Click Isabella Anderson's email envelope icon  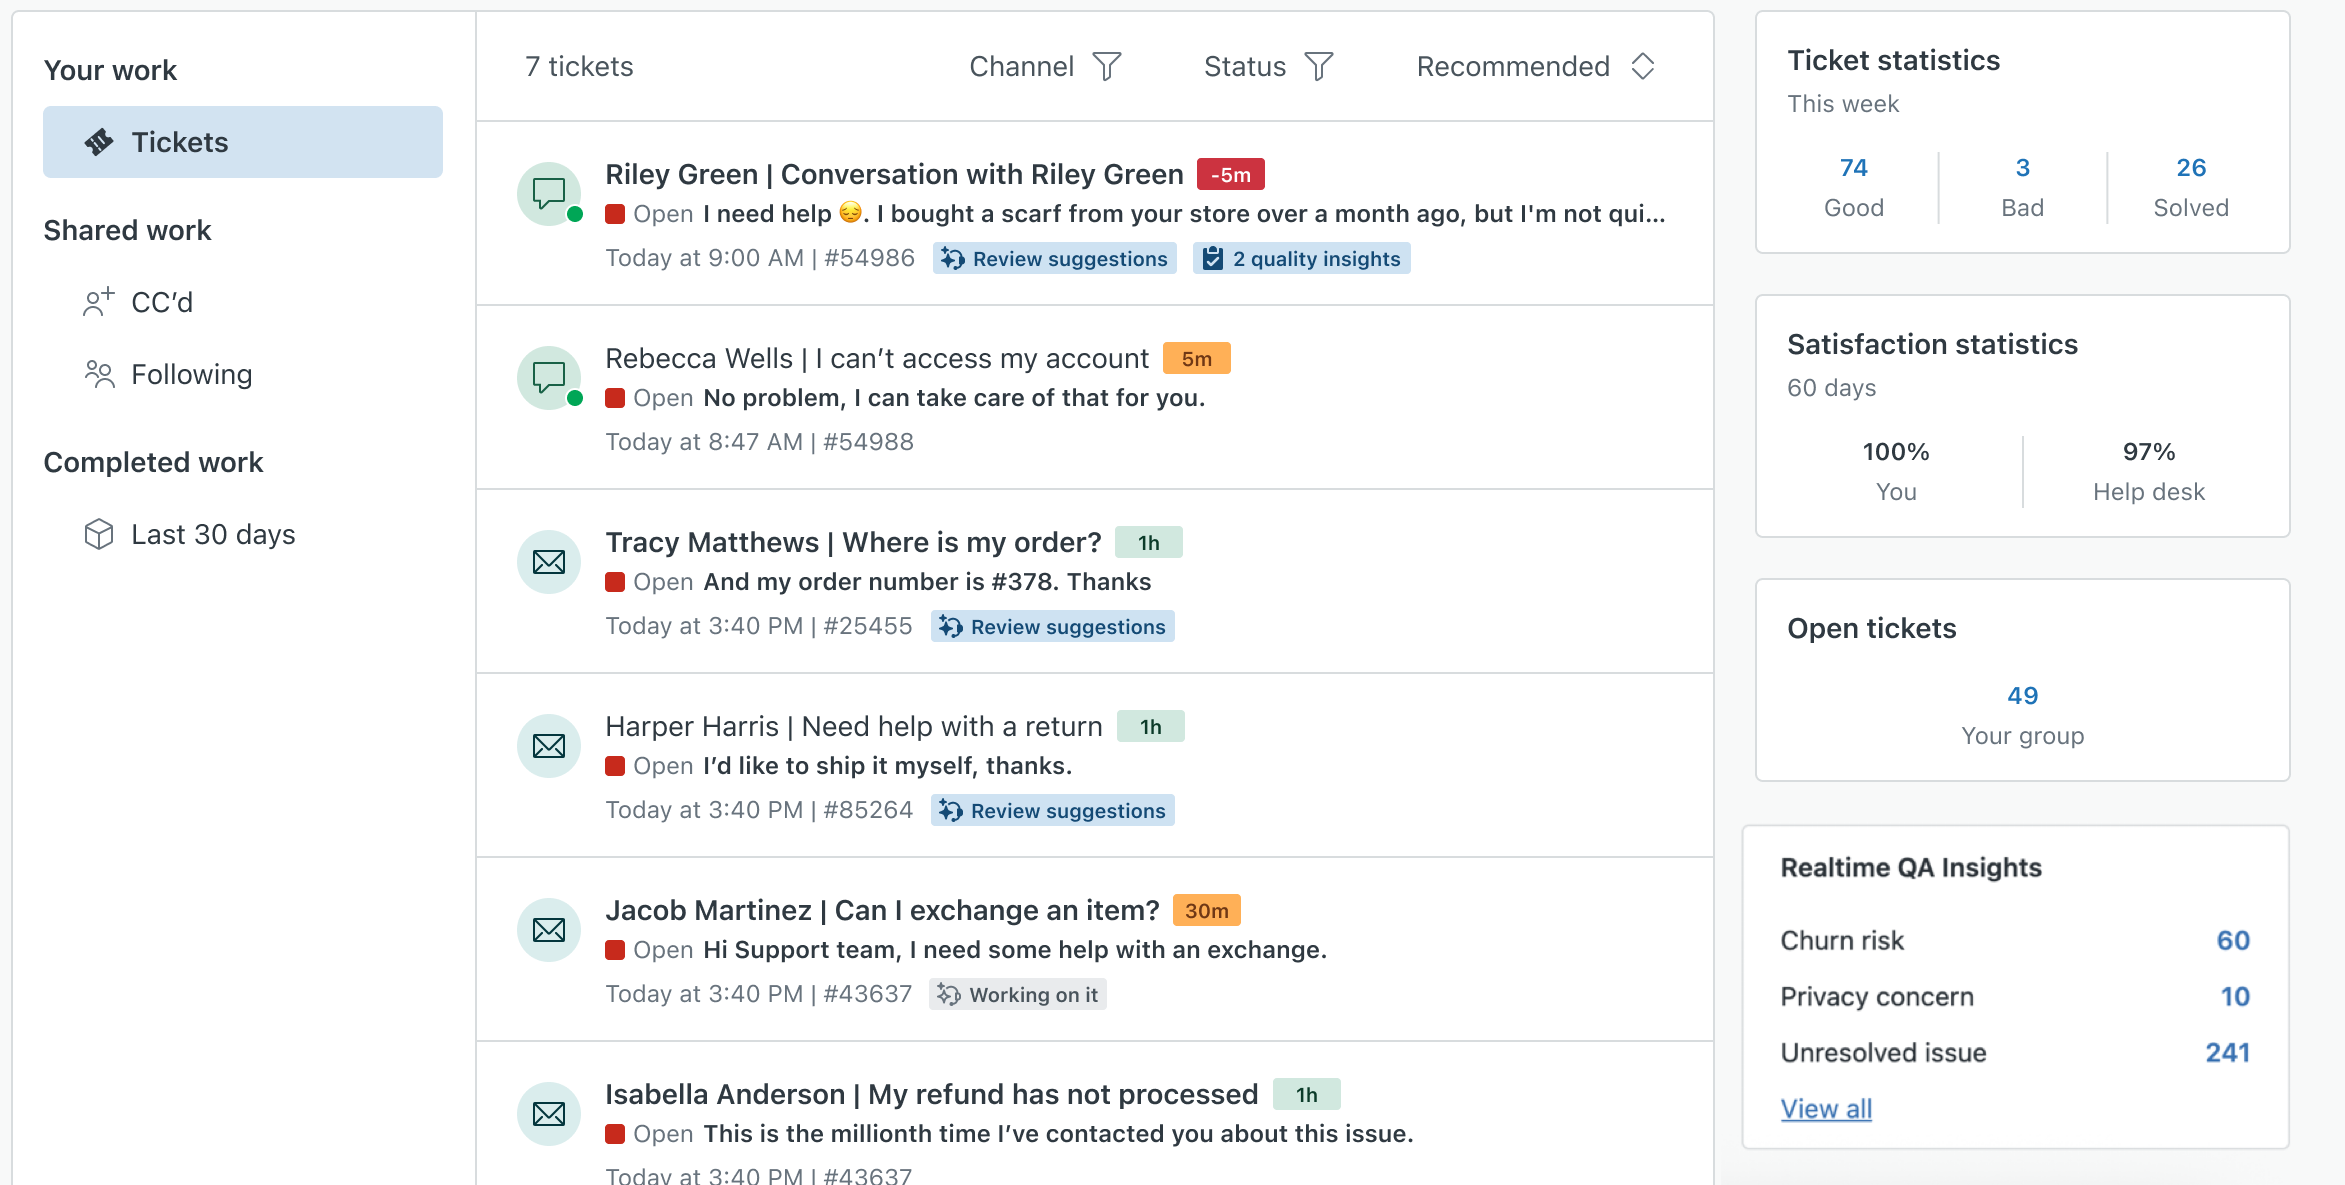[x=548, y=1114]
